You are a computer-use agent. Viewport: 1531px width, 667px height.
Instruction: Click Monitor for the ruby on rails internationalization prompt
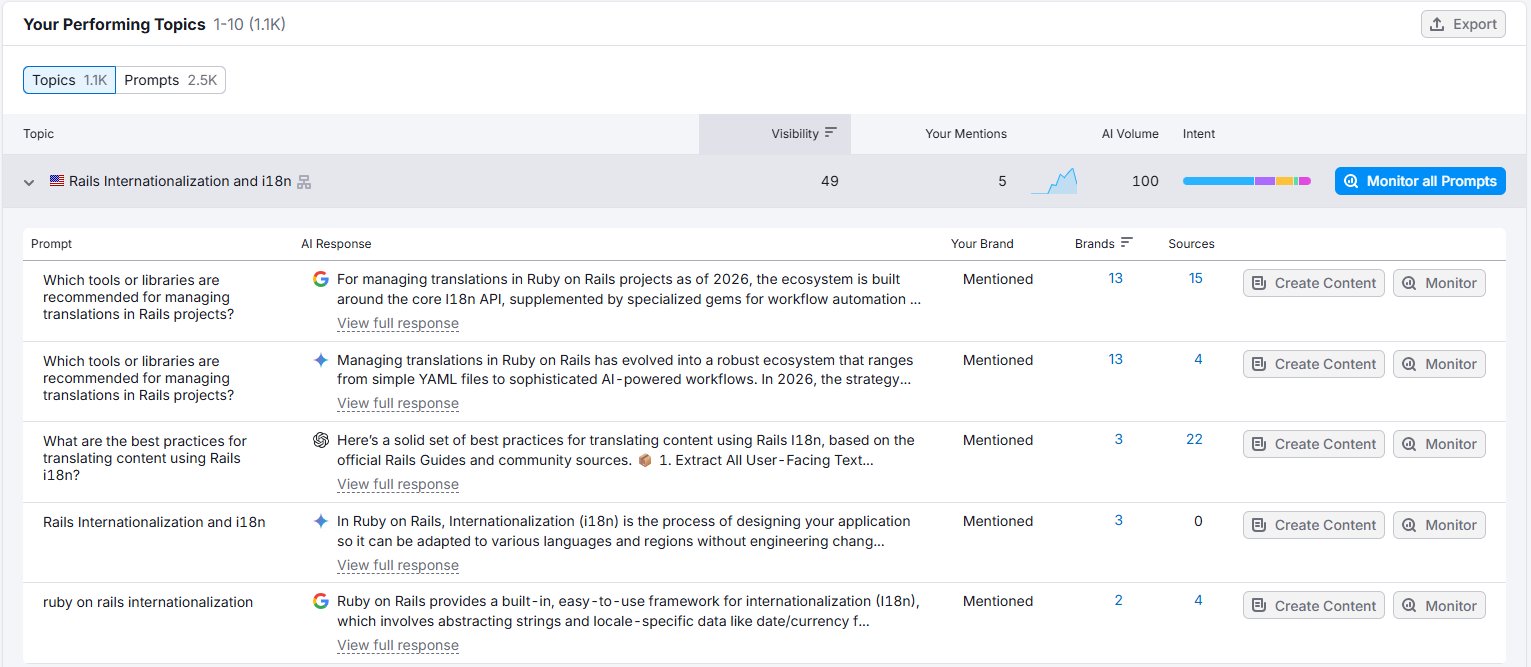tap(1439, 606)
